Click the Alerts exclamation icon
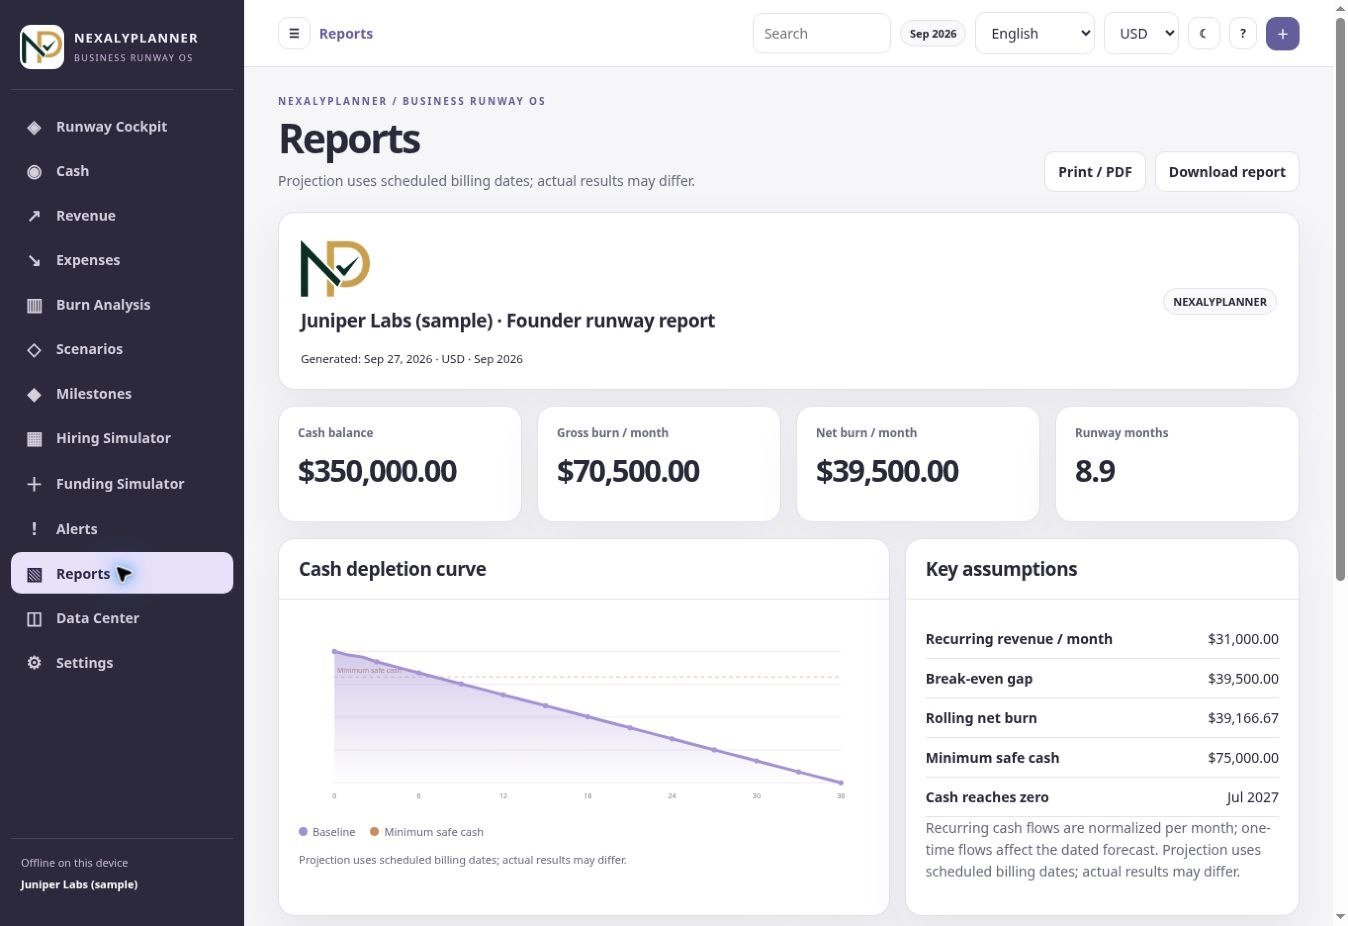Screen dimensions: 1348x926 34,529
